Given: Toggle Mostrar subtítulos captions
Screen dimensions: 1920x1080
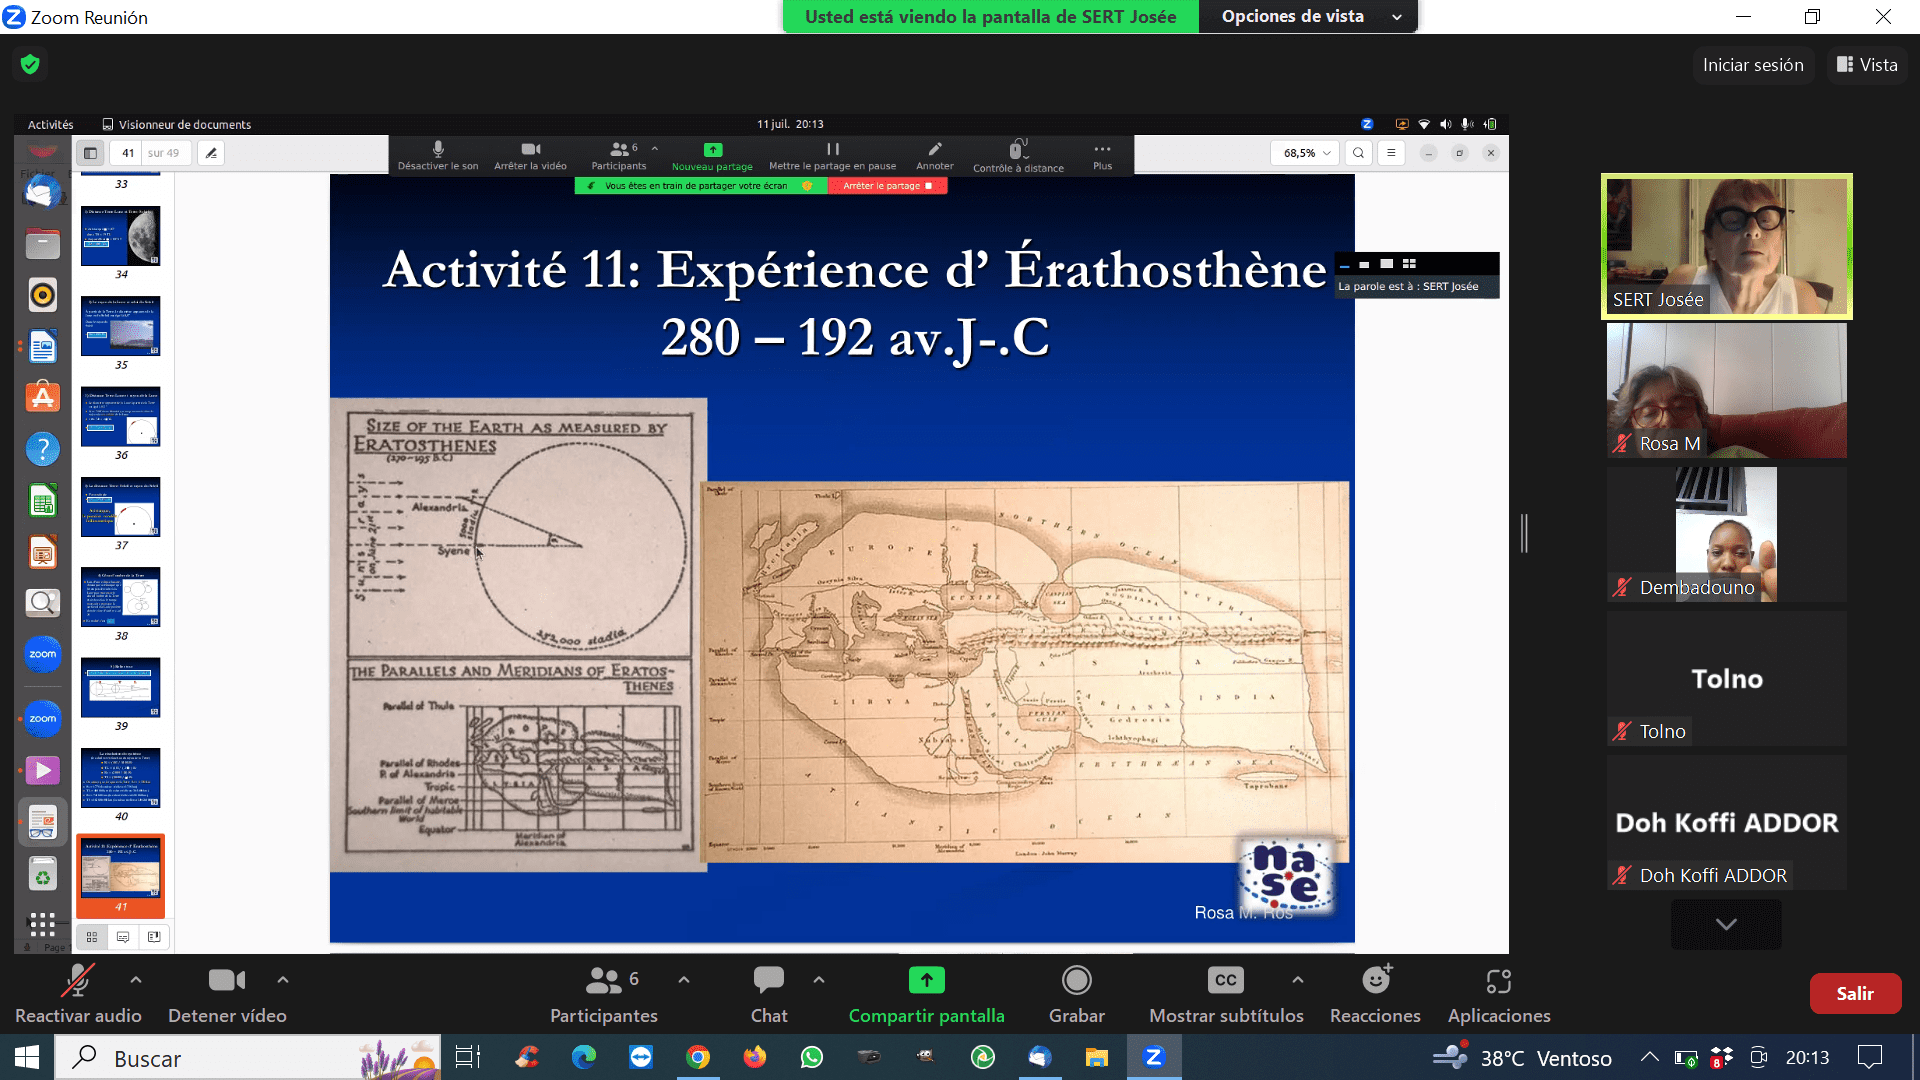Looking at the screenshot, I should tap(1226, 994).
